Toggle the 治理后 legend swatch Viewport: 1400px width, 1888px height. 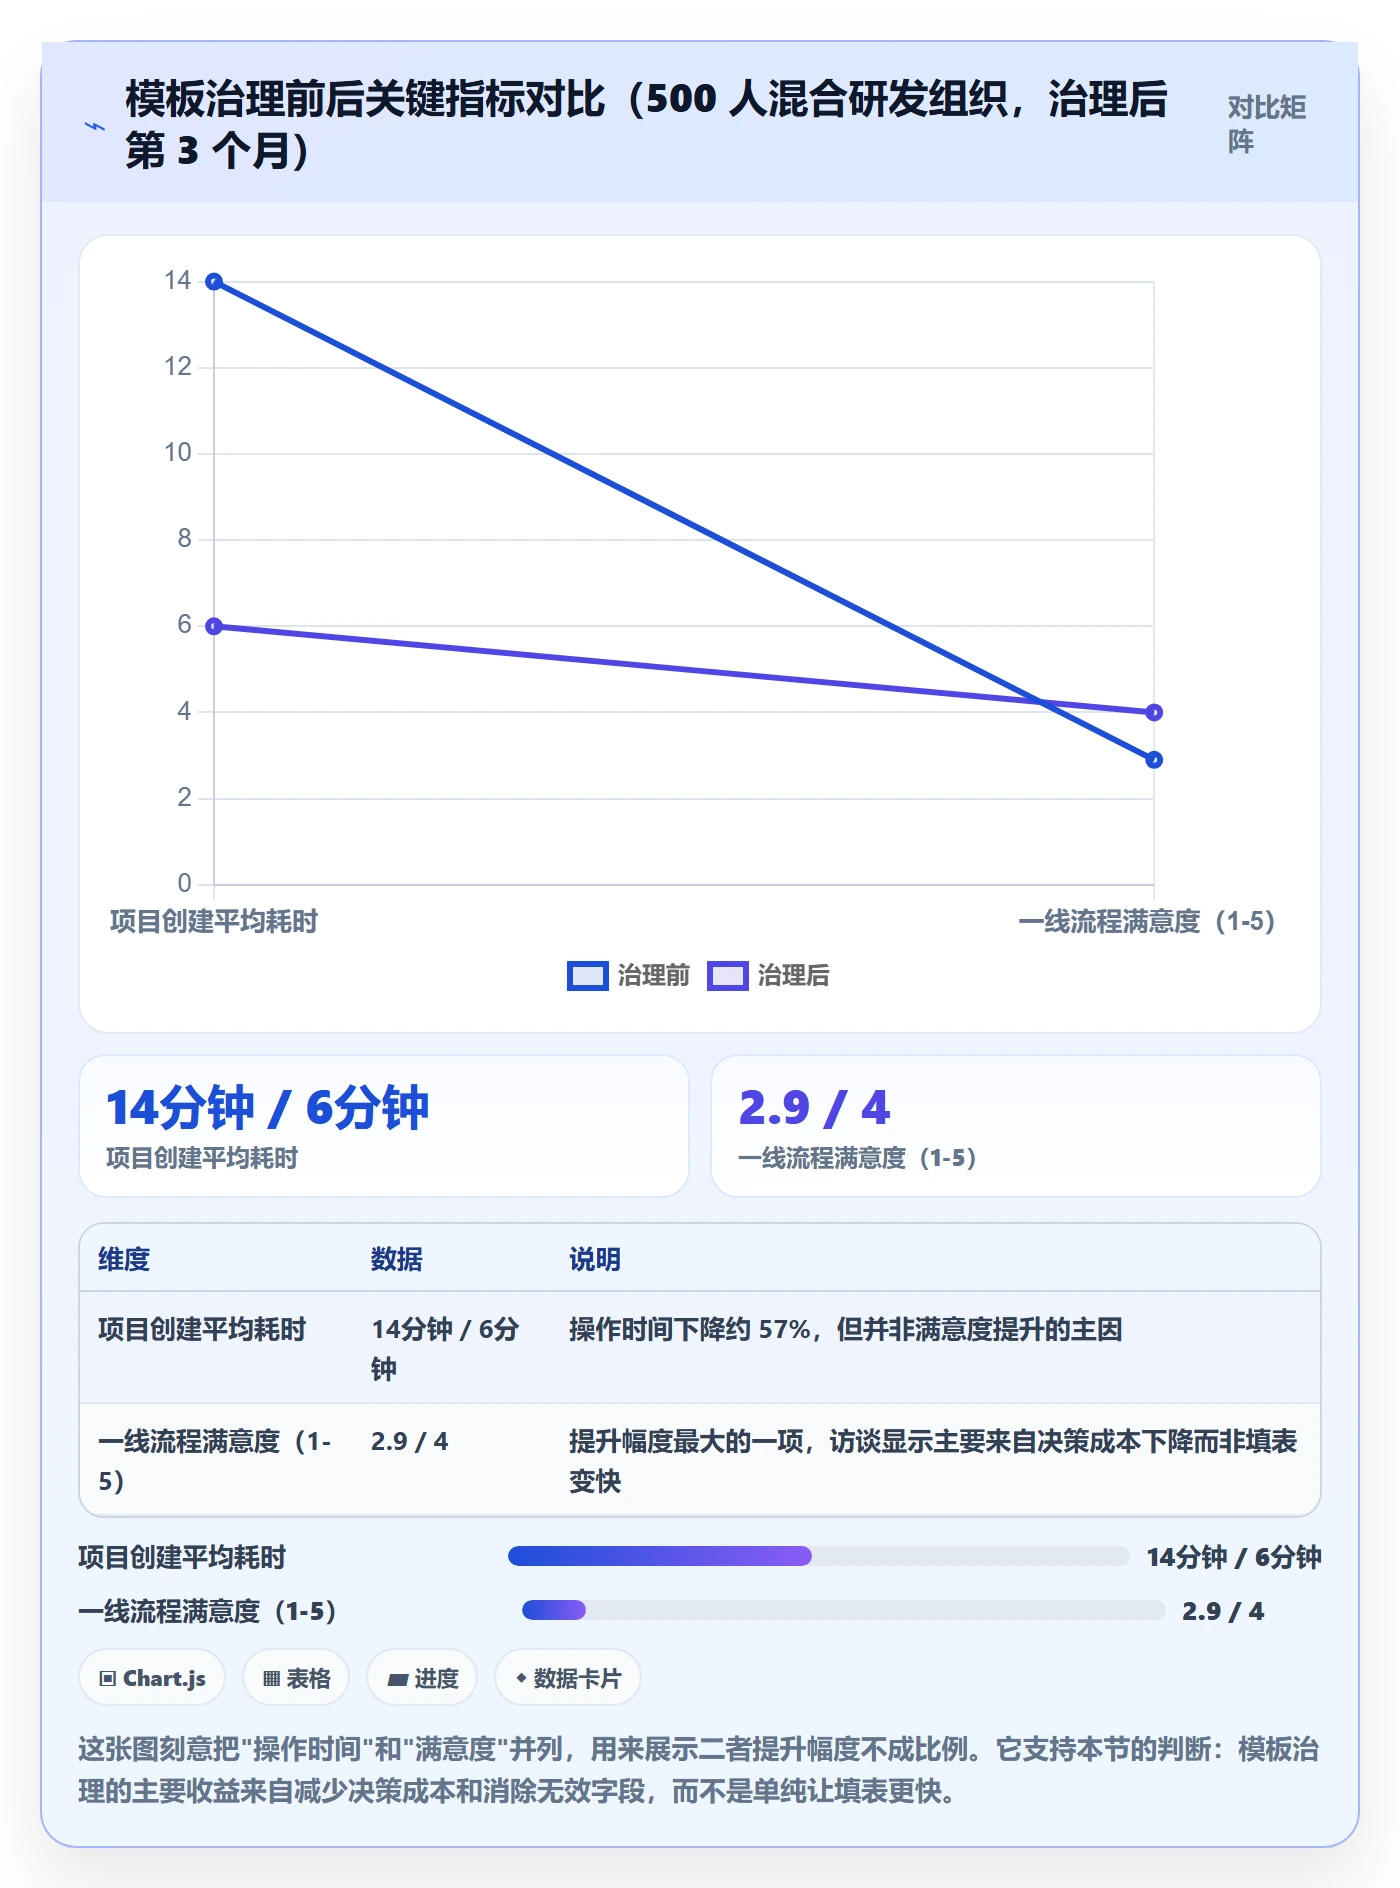point(727,976)
